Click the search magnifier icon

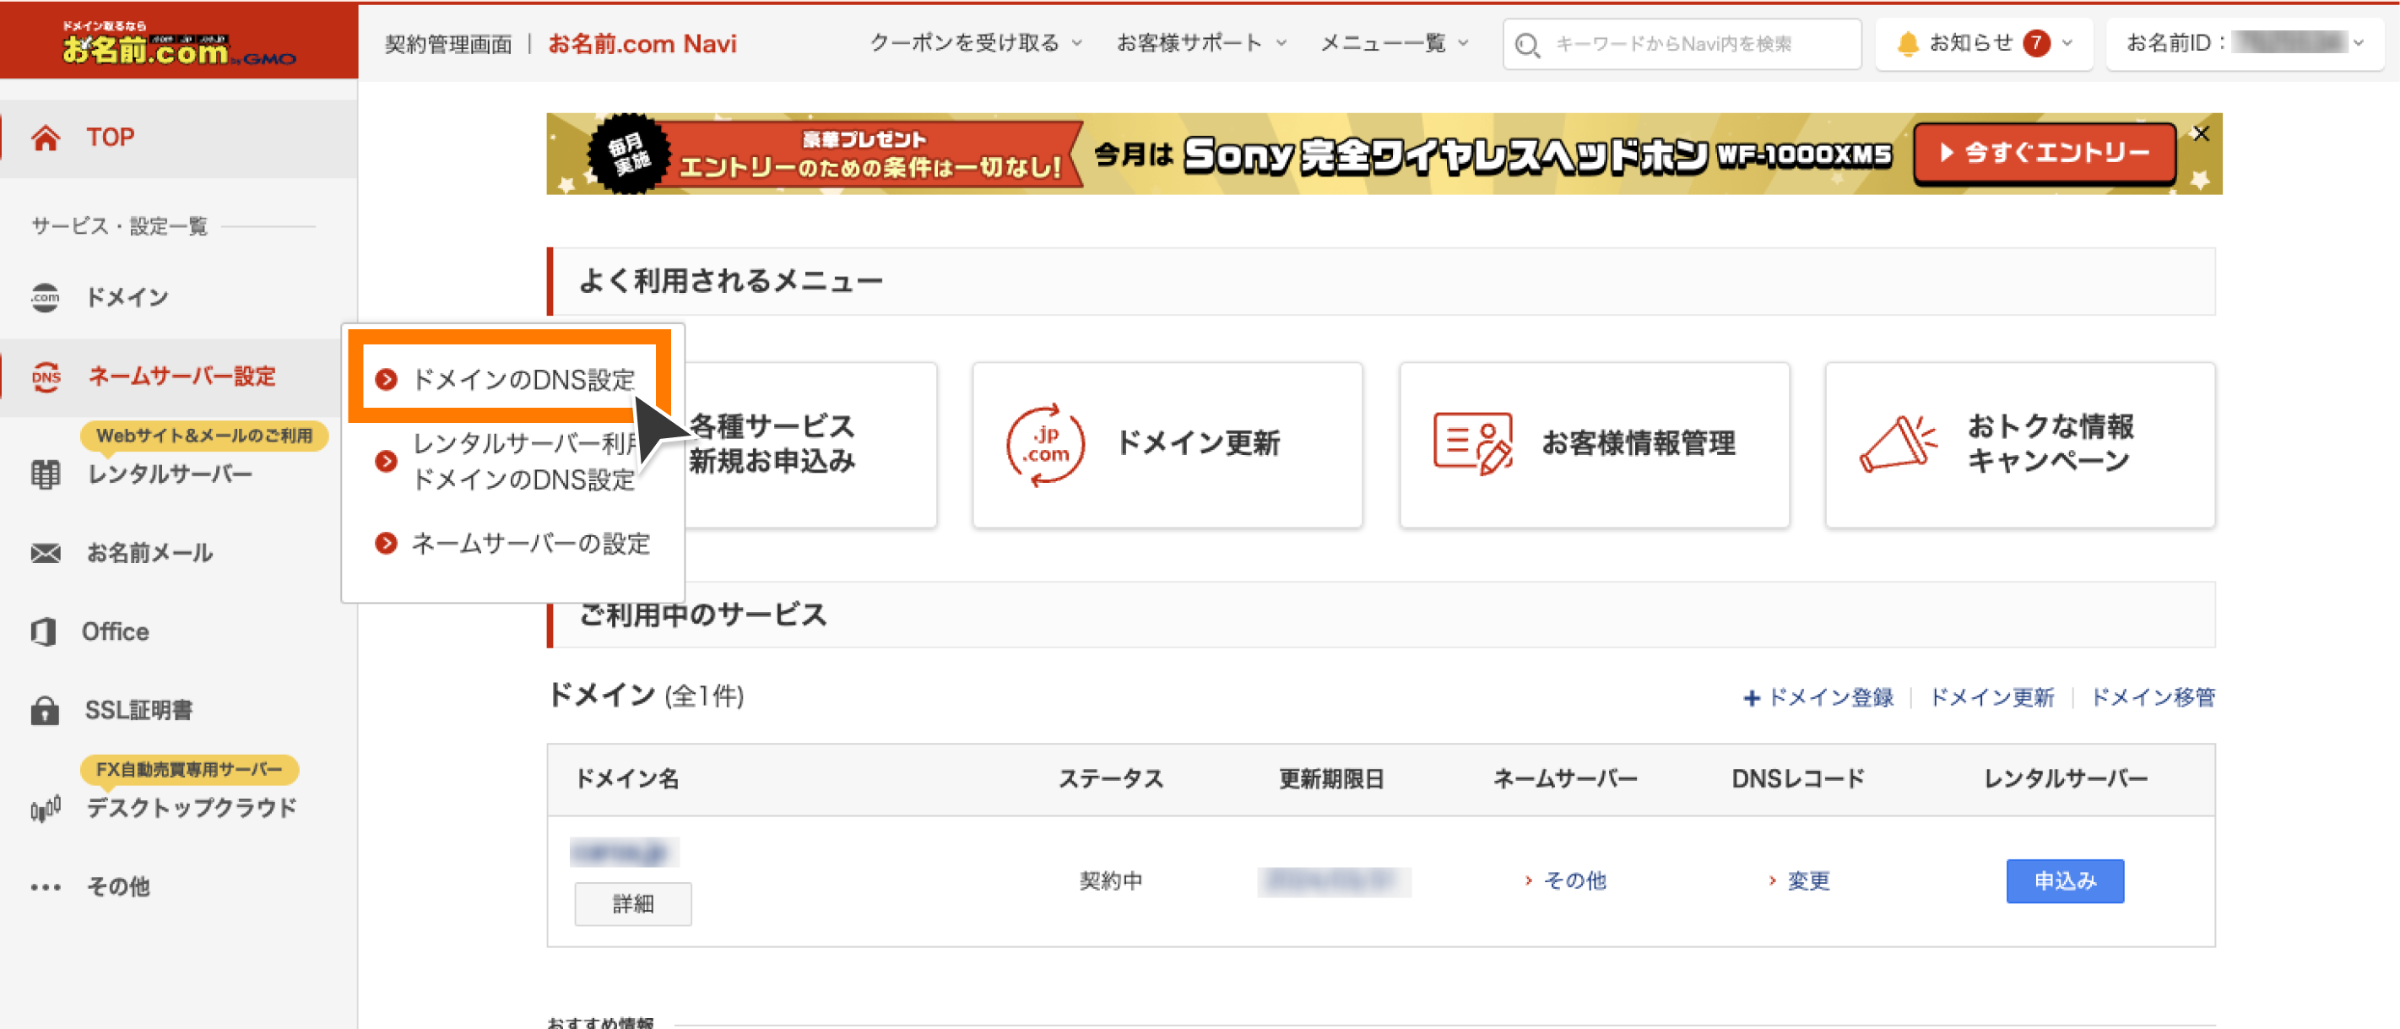click(x=1527, y=45)
